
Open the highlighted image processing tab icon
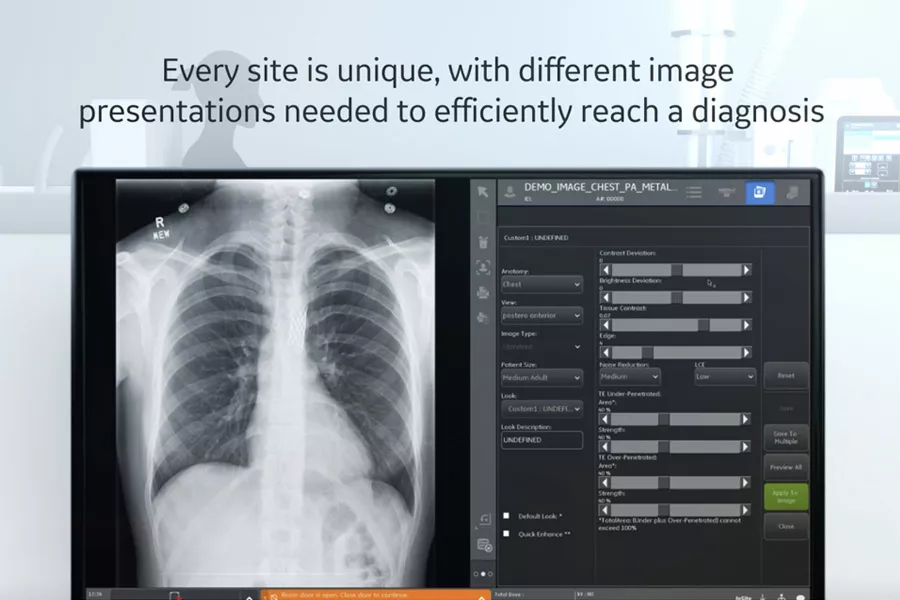coord(759,192)
